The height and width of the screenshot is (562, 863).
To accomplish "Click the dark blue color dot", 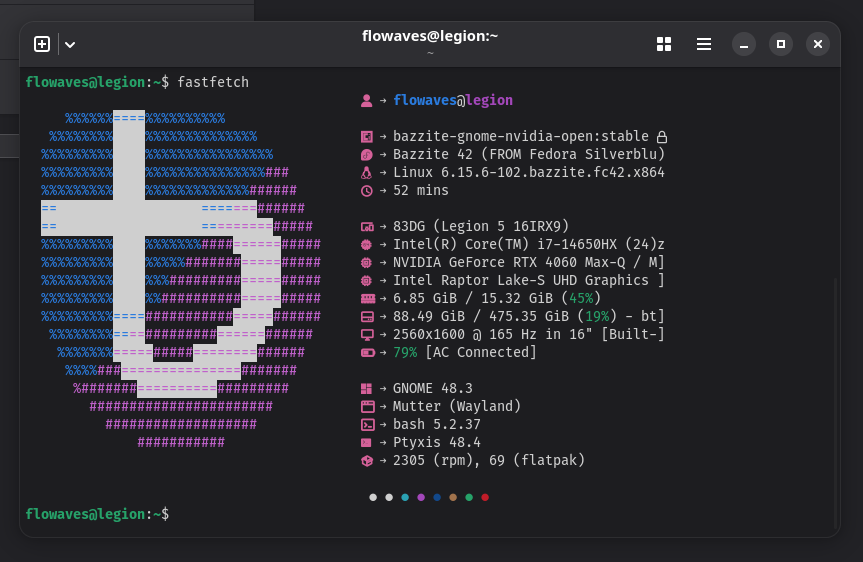I will 437,497.
